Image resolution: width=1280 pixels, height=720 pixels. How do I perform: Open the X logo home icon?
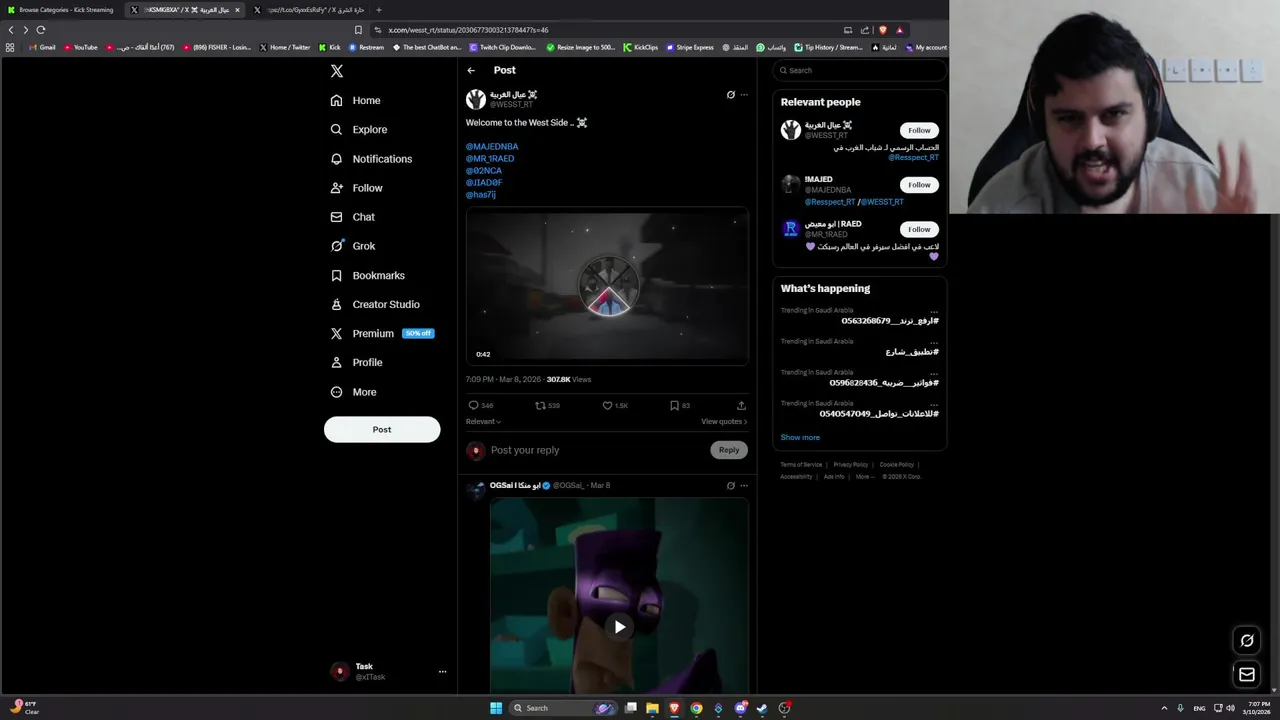pyautogui.click(x=337, y=71)
